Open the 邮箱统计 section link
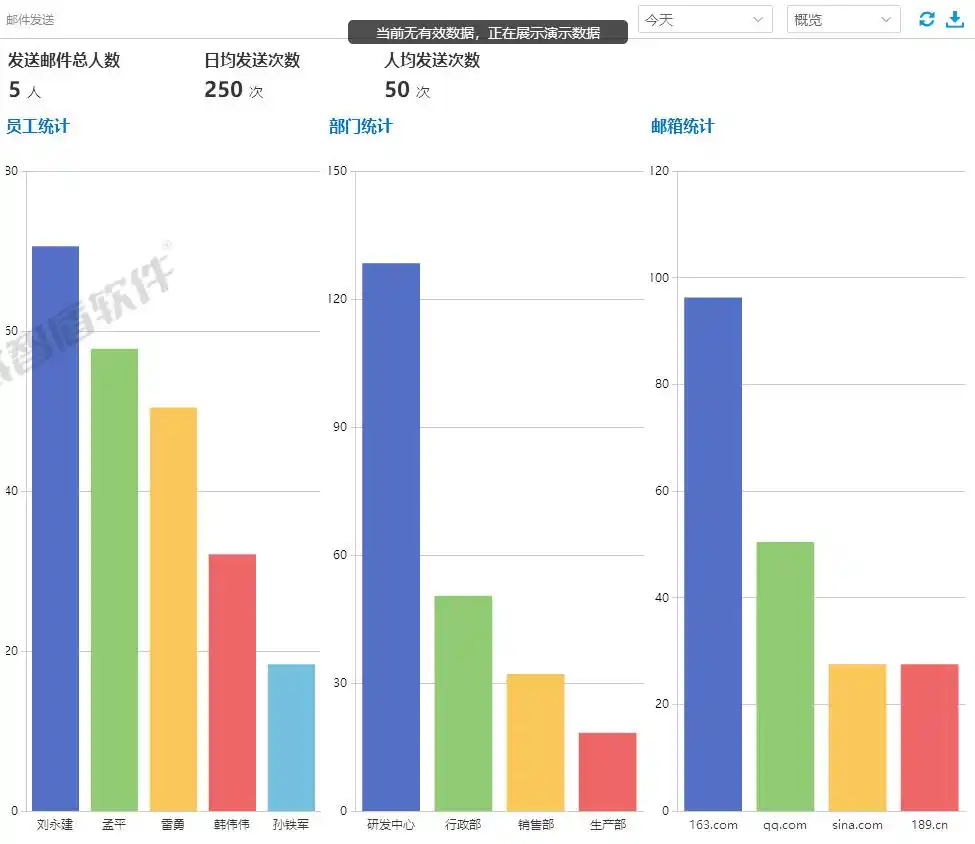 tap(683, 126)
